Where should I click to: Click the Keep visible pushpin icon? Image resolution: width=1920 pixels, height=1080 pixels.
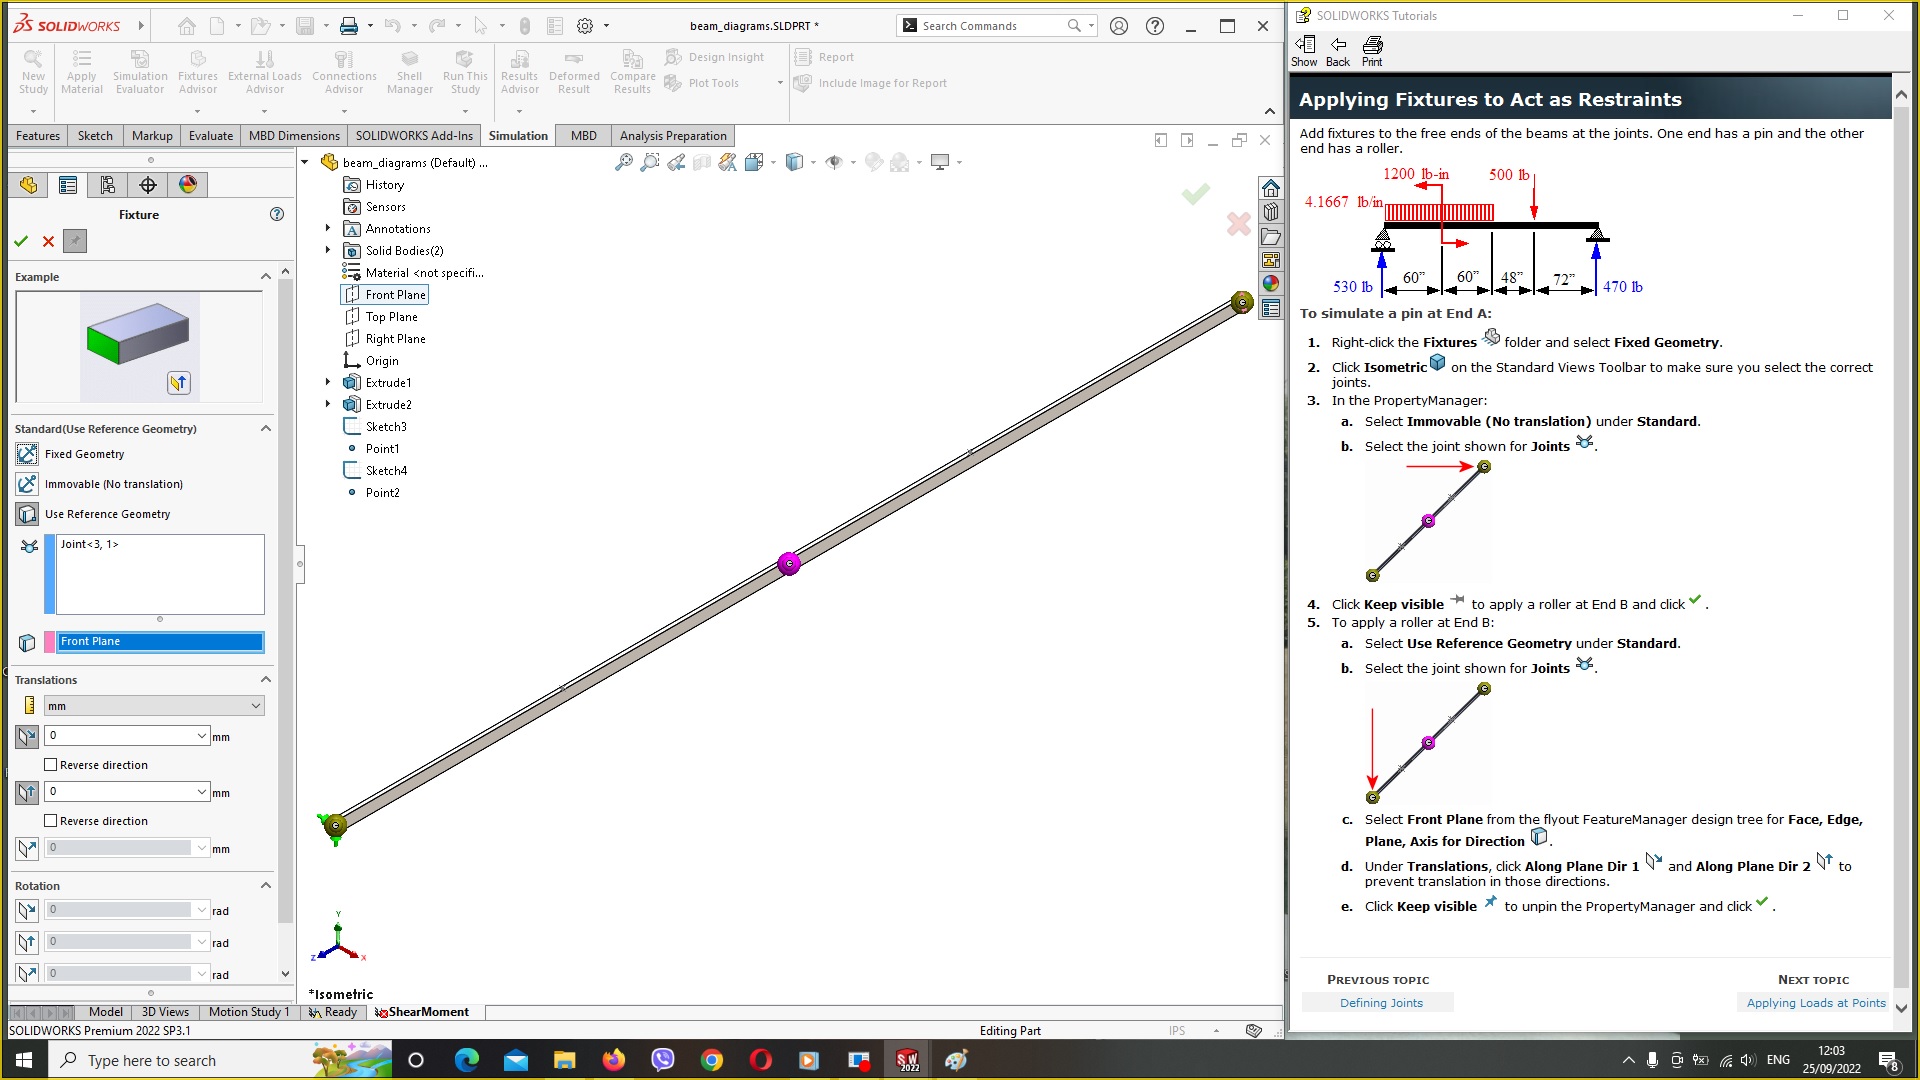[75, 241]
